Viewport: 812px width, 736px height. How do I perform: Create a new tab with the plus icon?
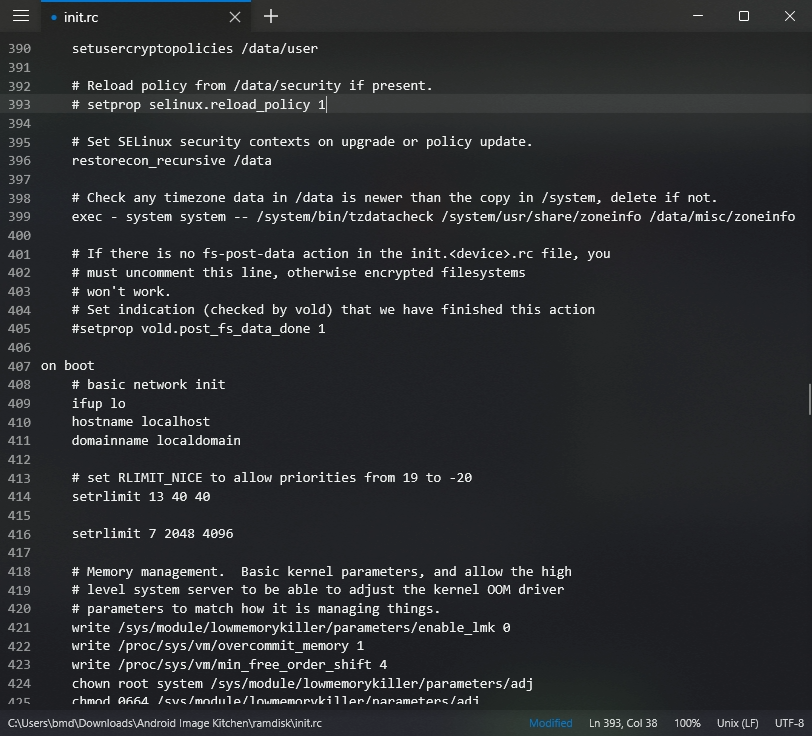(x=270, y=17)
